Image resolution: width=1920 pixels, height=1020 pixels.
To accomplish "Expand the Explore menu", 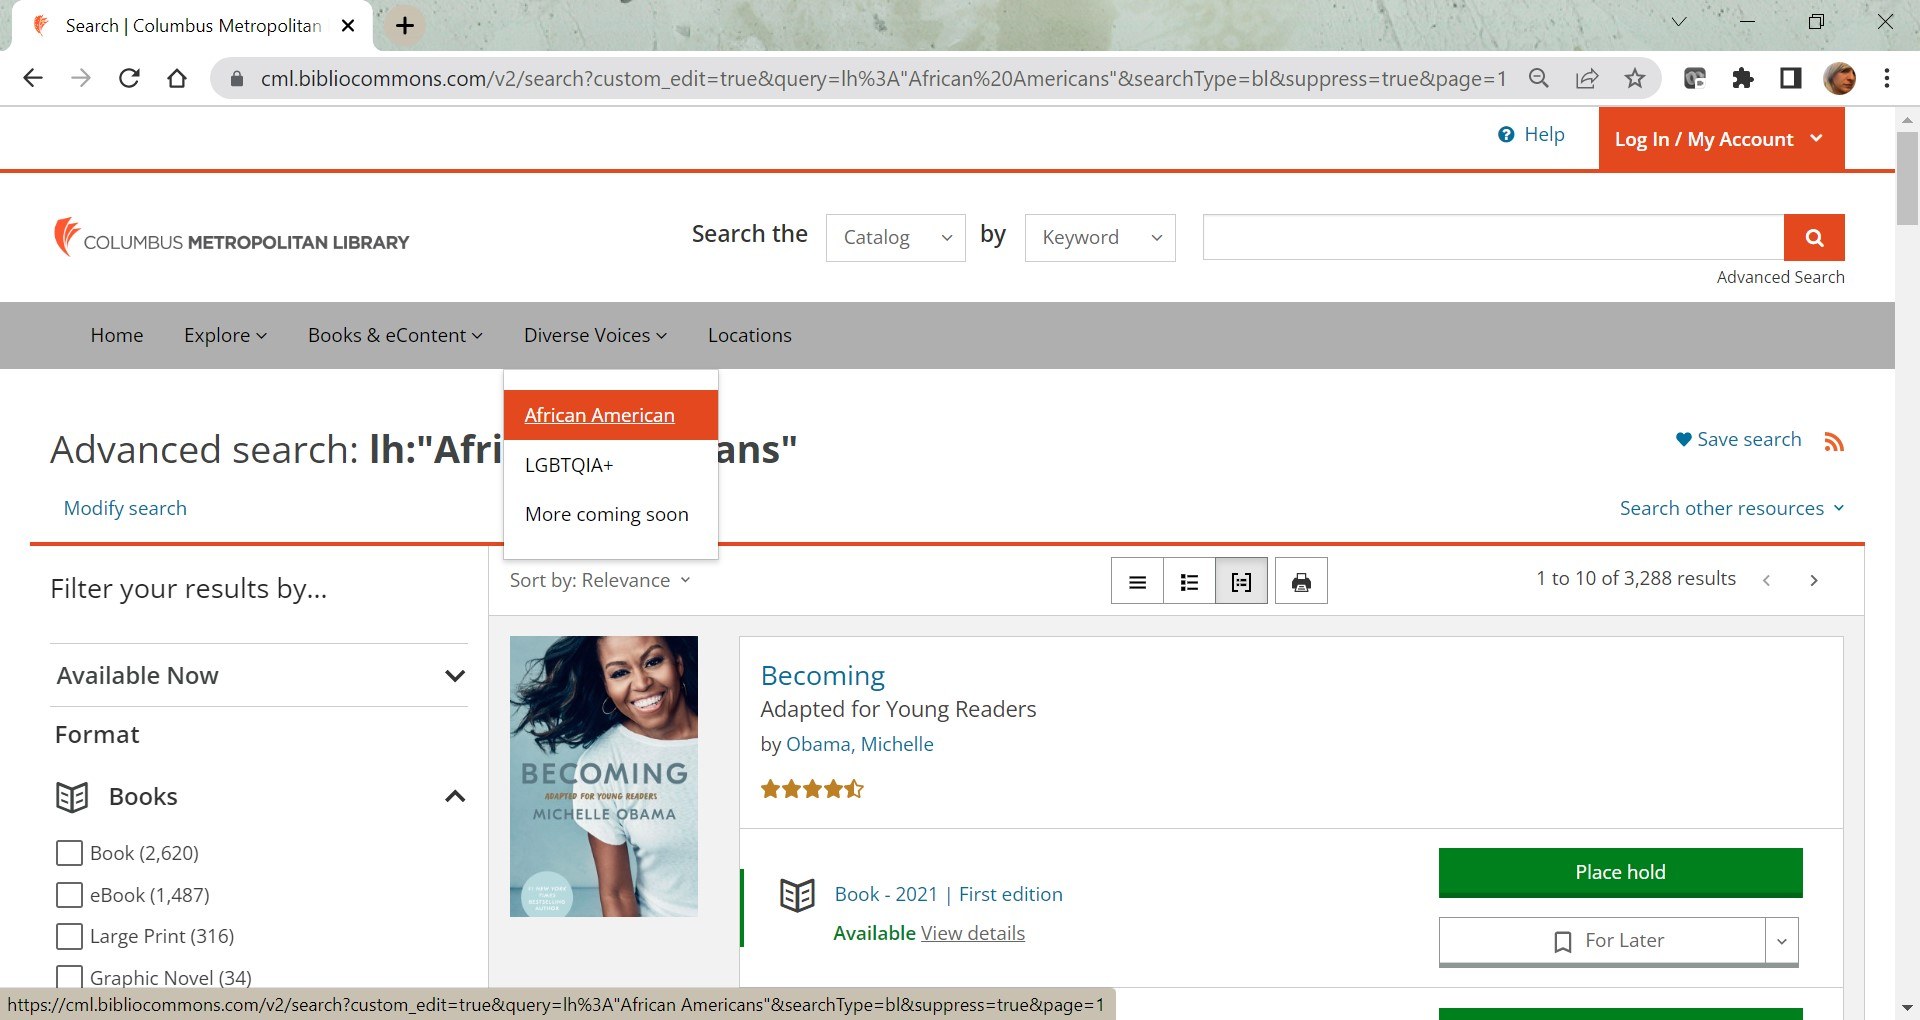I will click(225, 335).
